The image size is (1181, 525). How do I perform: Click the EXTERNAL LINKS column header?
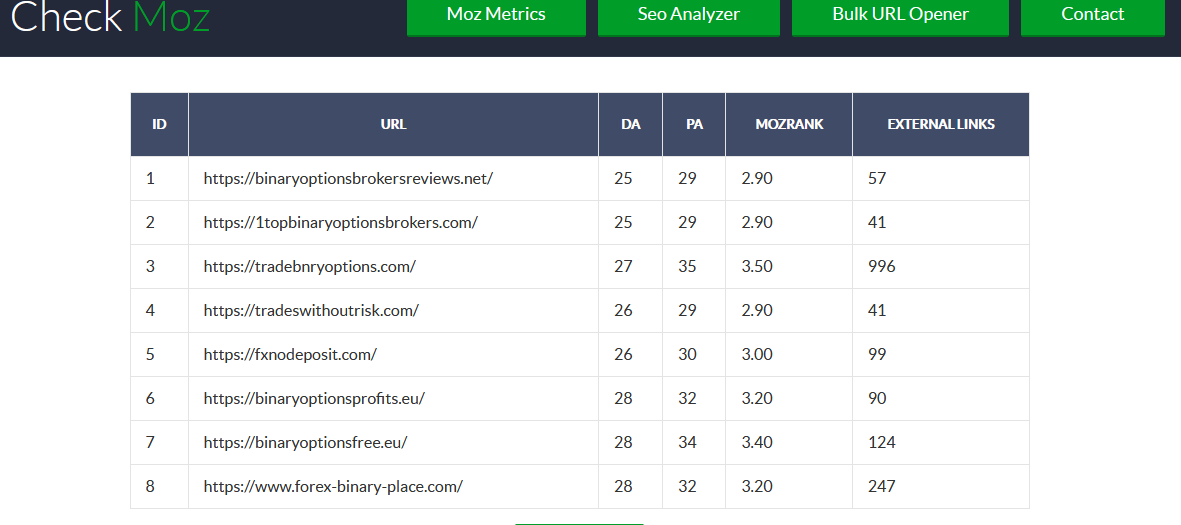(x=940, y=125)
